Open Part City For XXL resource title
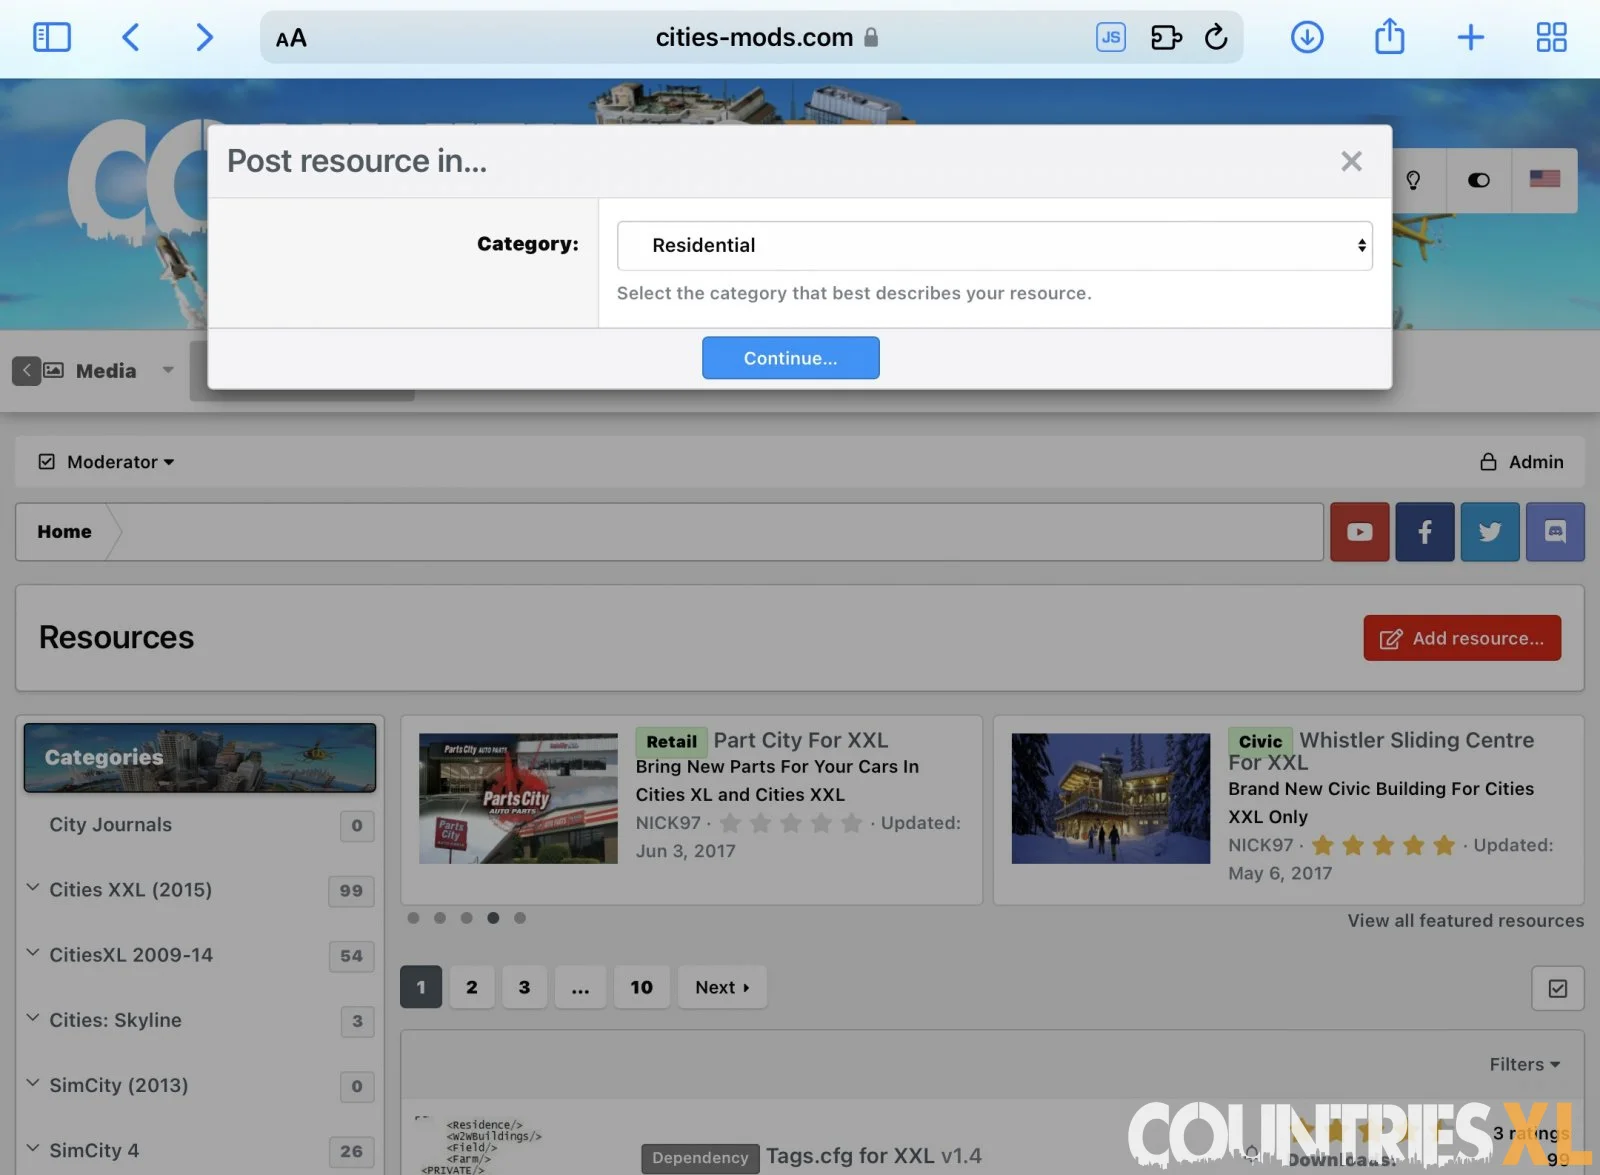The height and width of the screenshot is (1175, 1600). [800, 741]
